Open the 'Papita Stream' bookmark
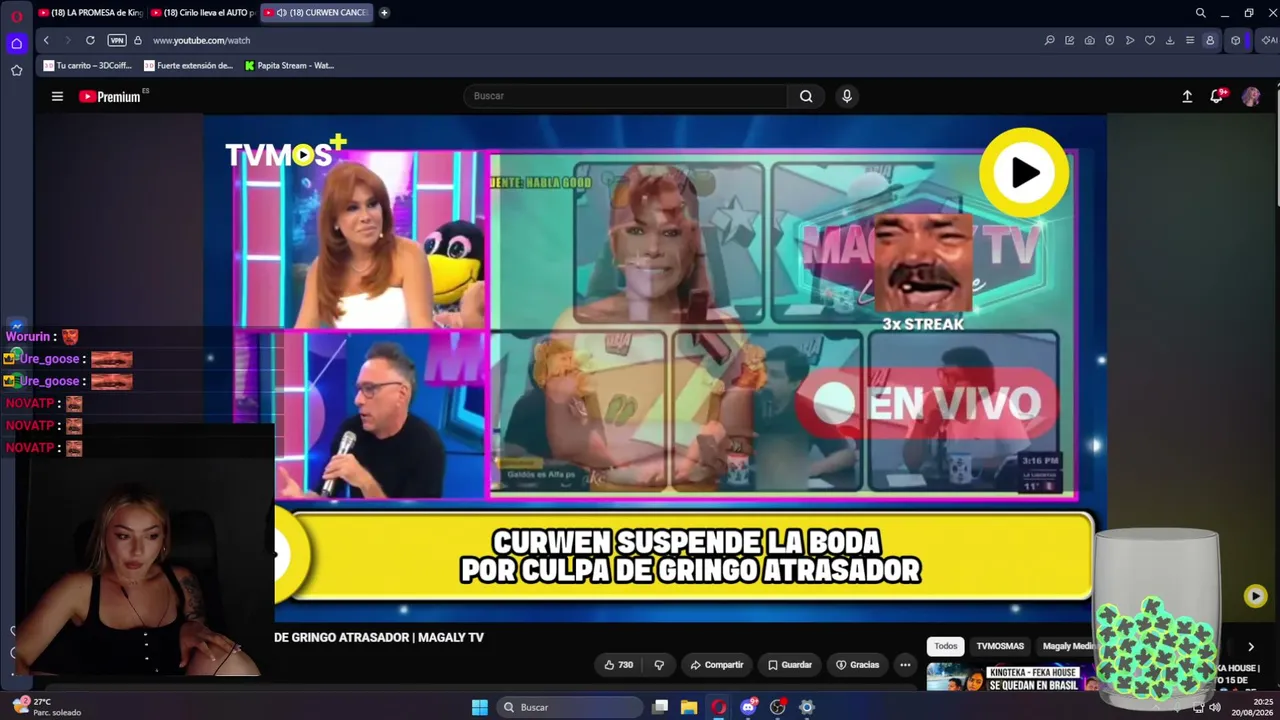Image resolution: width=1280 pixels, height=720 pixels. 290,66
